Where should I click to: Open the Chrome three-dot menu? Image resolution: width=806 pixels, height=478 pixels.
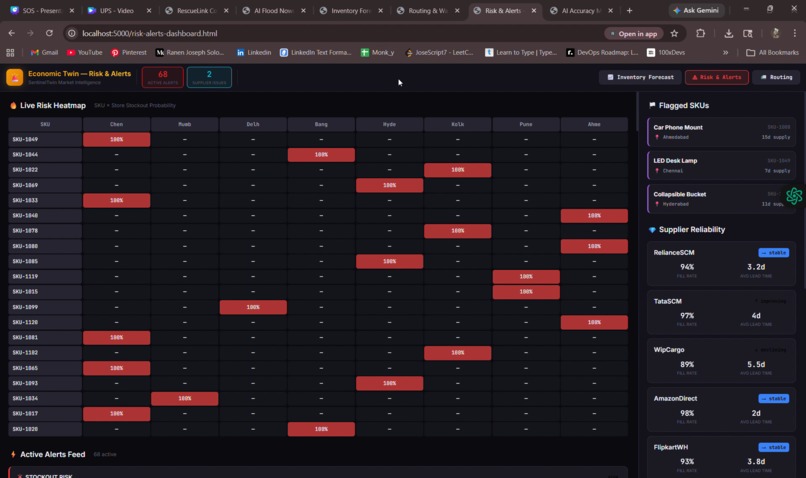pos(795,33)
